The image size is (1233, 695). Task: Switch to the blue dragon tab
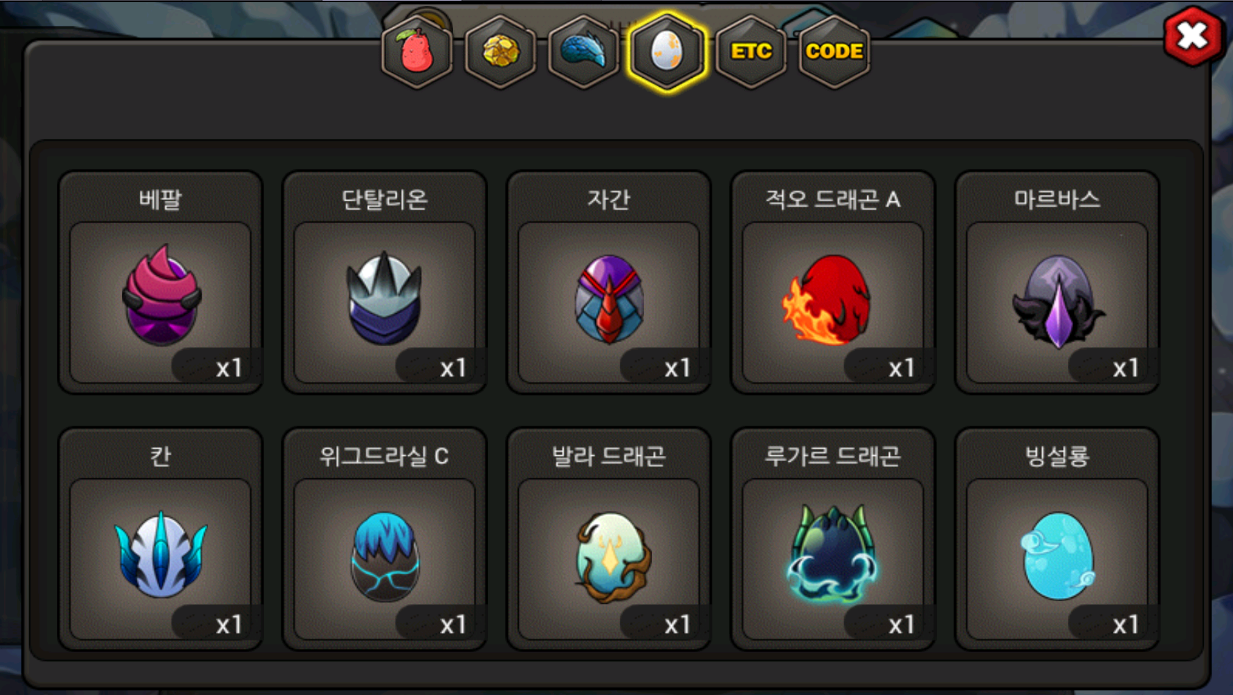584,51
